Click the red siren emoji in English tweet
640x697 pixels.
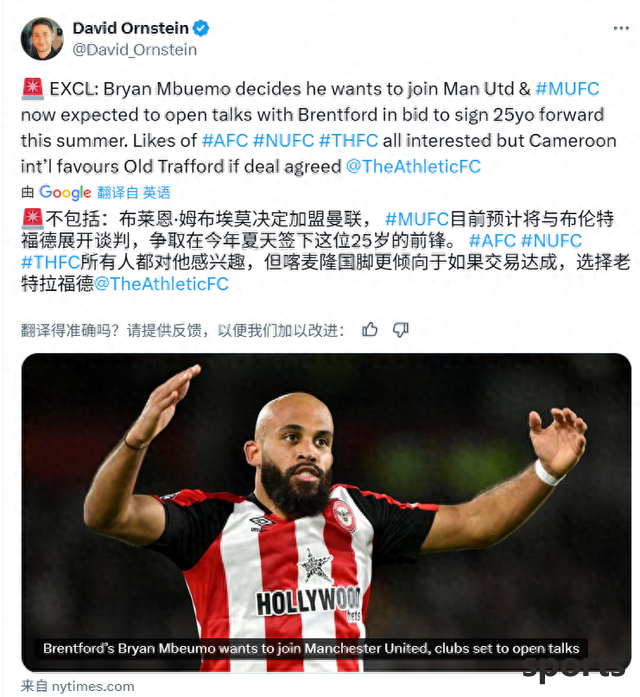click(32, 88)
